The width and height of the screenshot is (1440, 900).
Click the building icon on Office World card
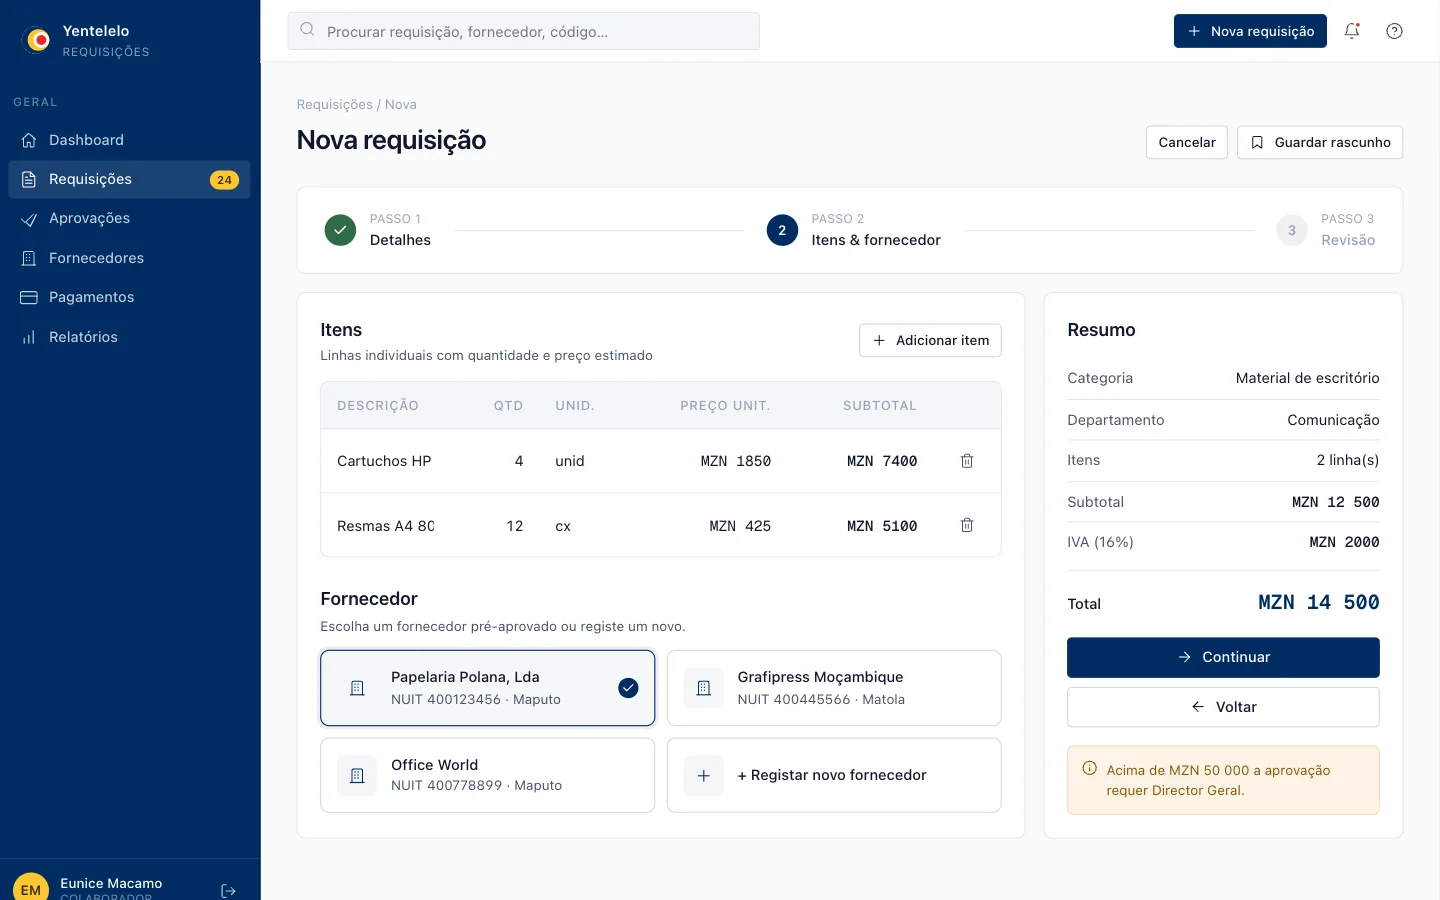tap(357, 775)
